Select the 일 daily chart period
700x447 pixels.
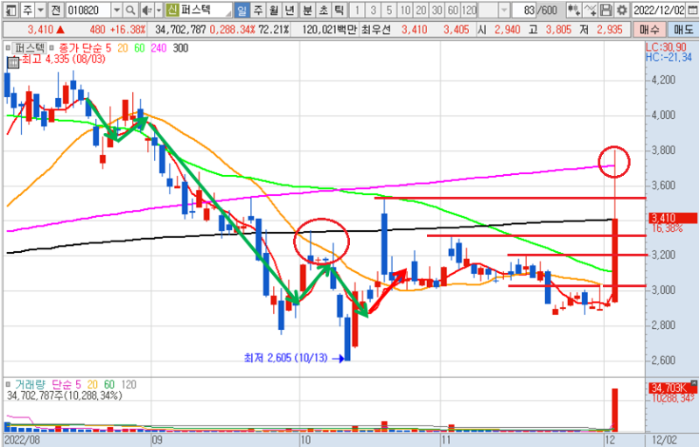pos(242,10)
